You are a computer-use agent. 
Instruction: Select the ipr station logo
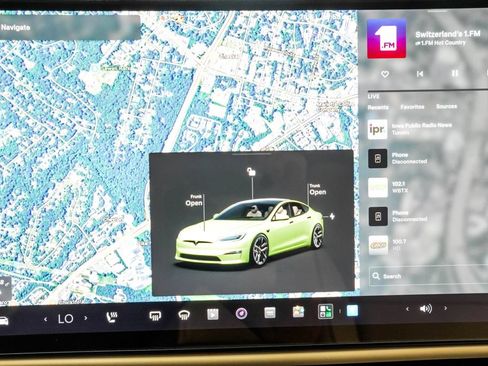[x=377, y=129]
